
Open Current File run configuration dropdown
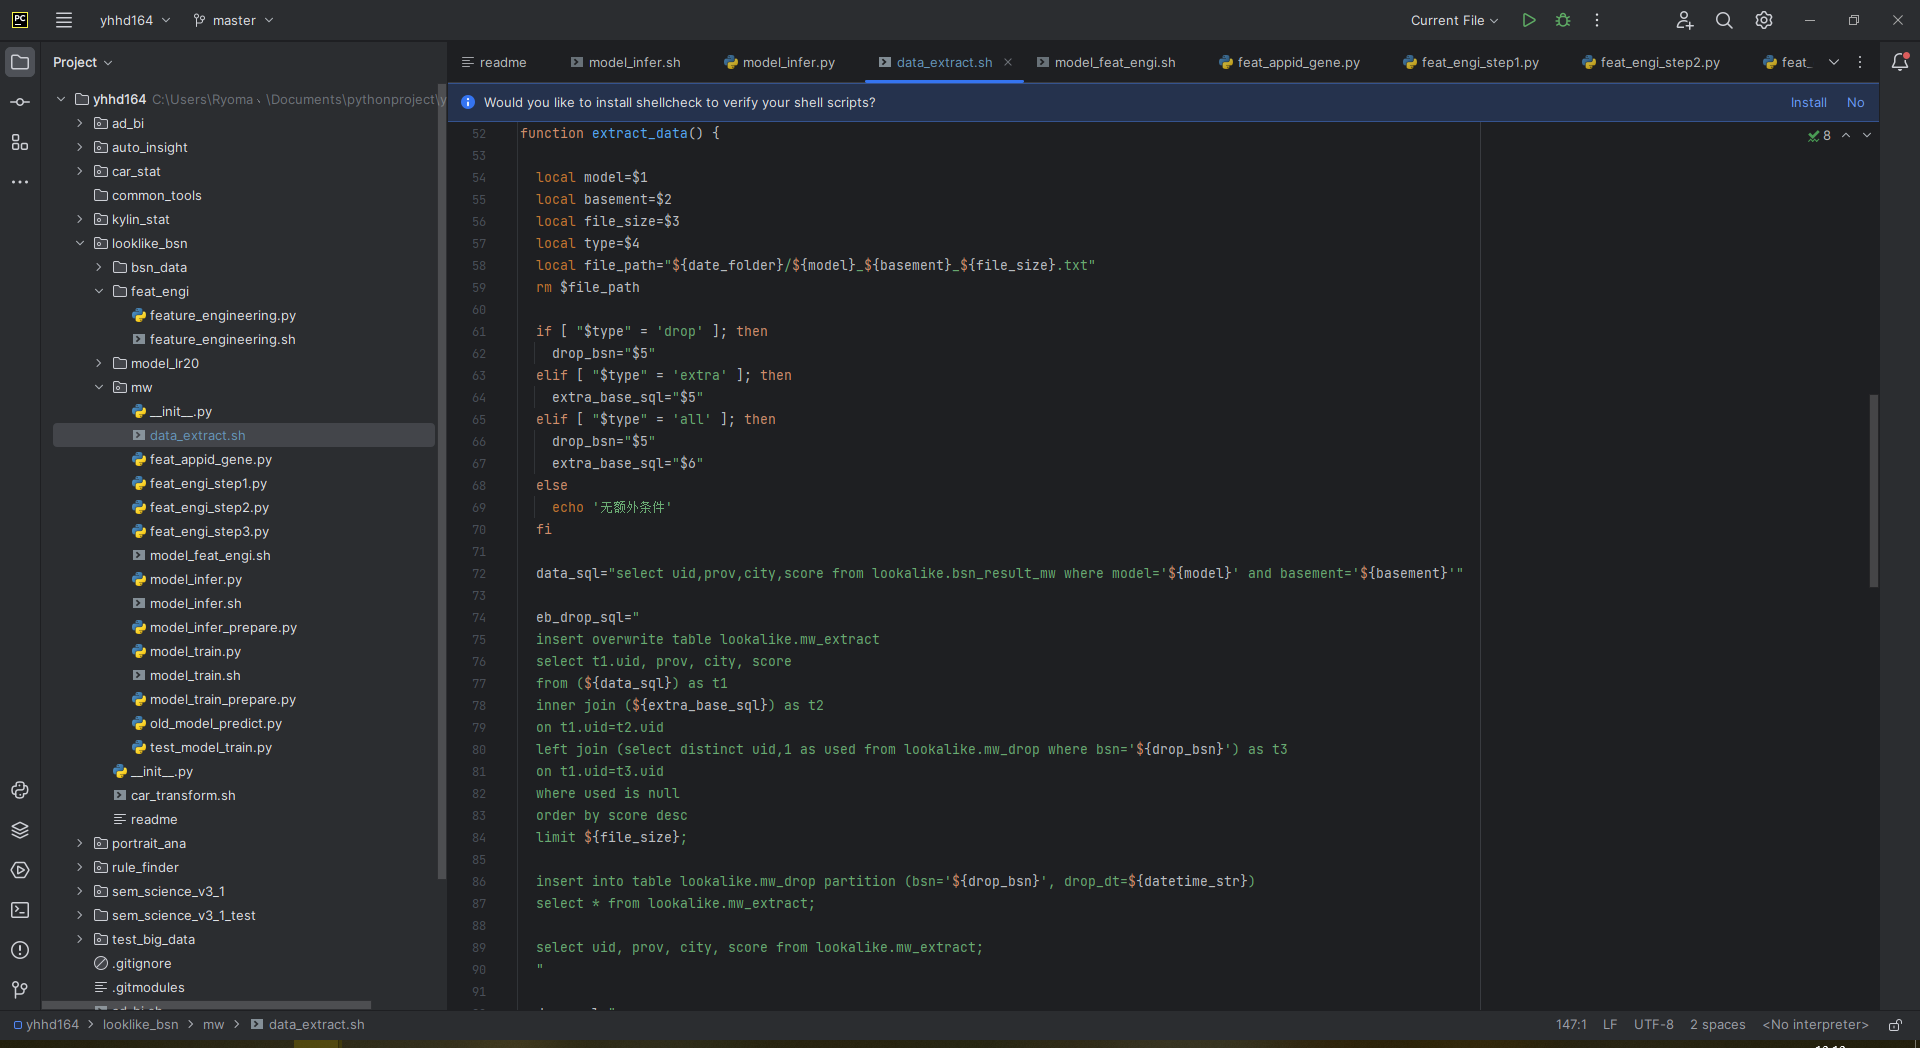click(1454, 20)
